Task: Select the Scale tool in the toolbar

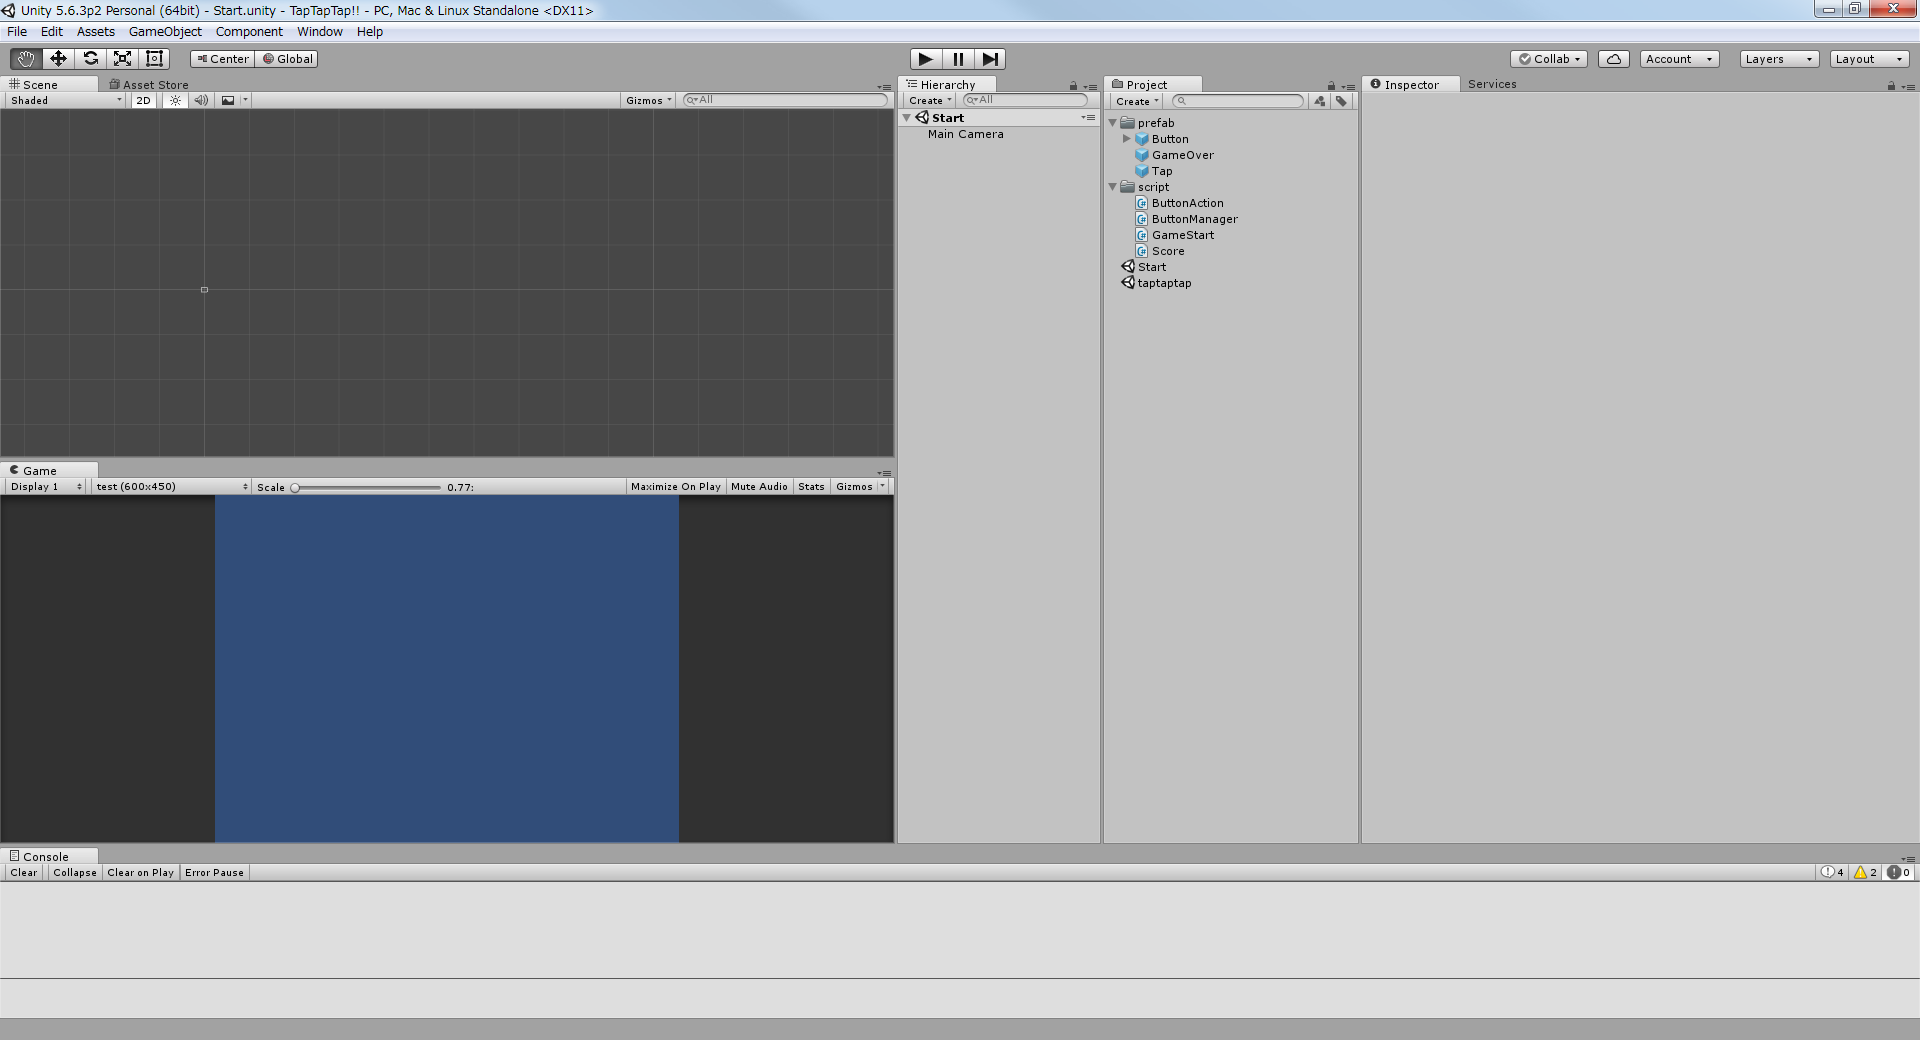Action: (x=122, y=59)
